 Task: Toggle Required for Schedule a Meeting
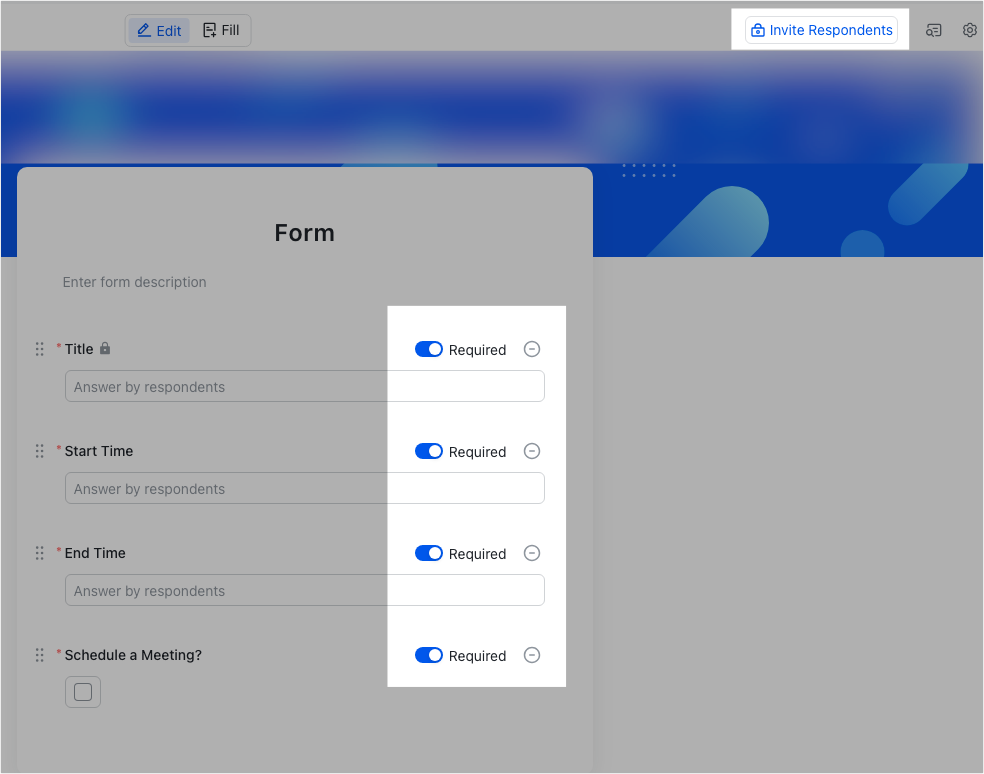[429, 655]
